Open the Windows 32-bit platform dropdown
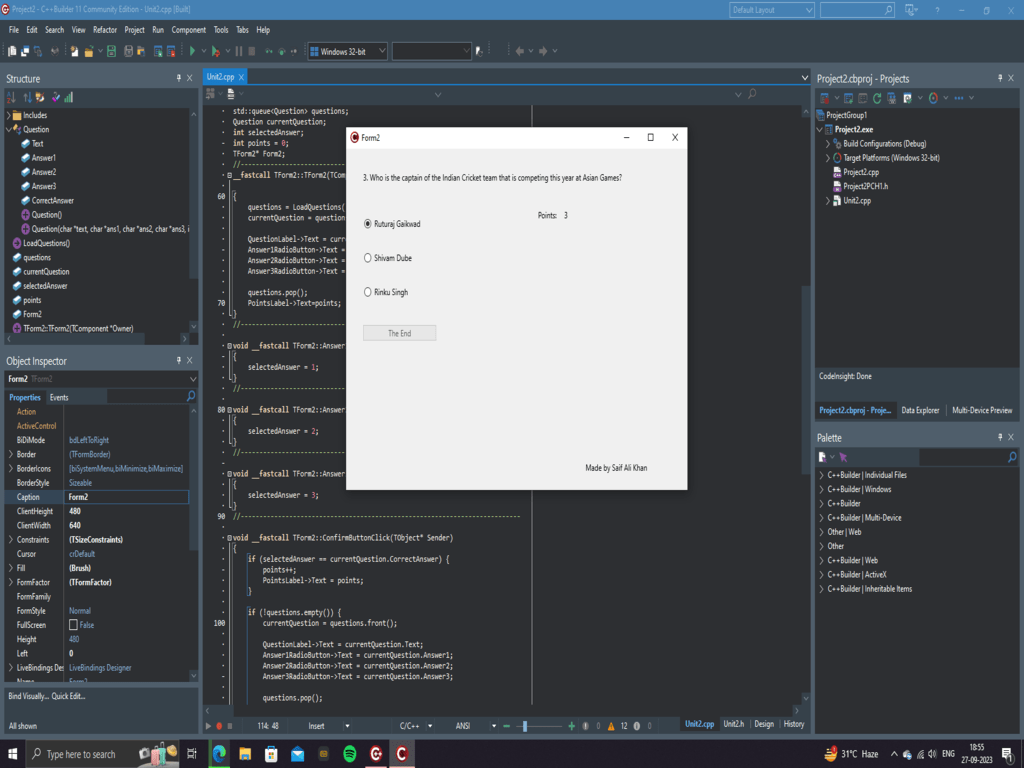 pos(382,51)
